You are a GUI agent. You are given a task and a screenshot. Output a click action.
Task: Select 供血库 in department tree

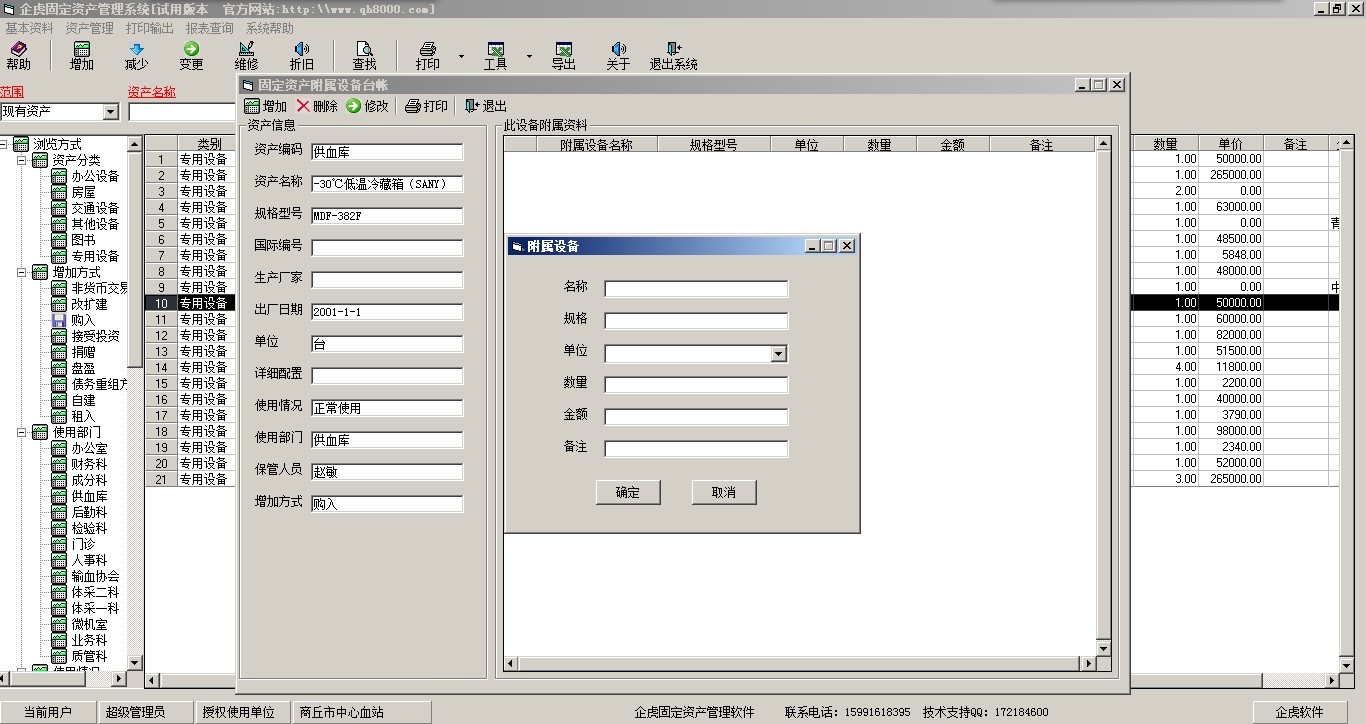click(x=89, y=496)
